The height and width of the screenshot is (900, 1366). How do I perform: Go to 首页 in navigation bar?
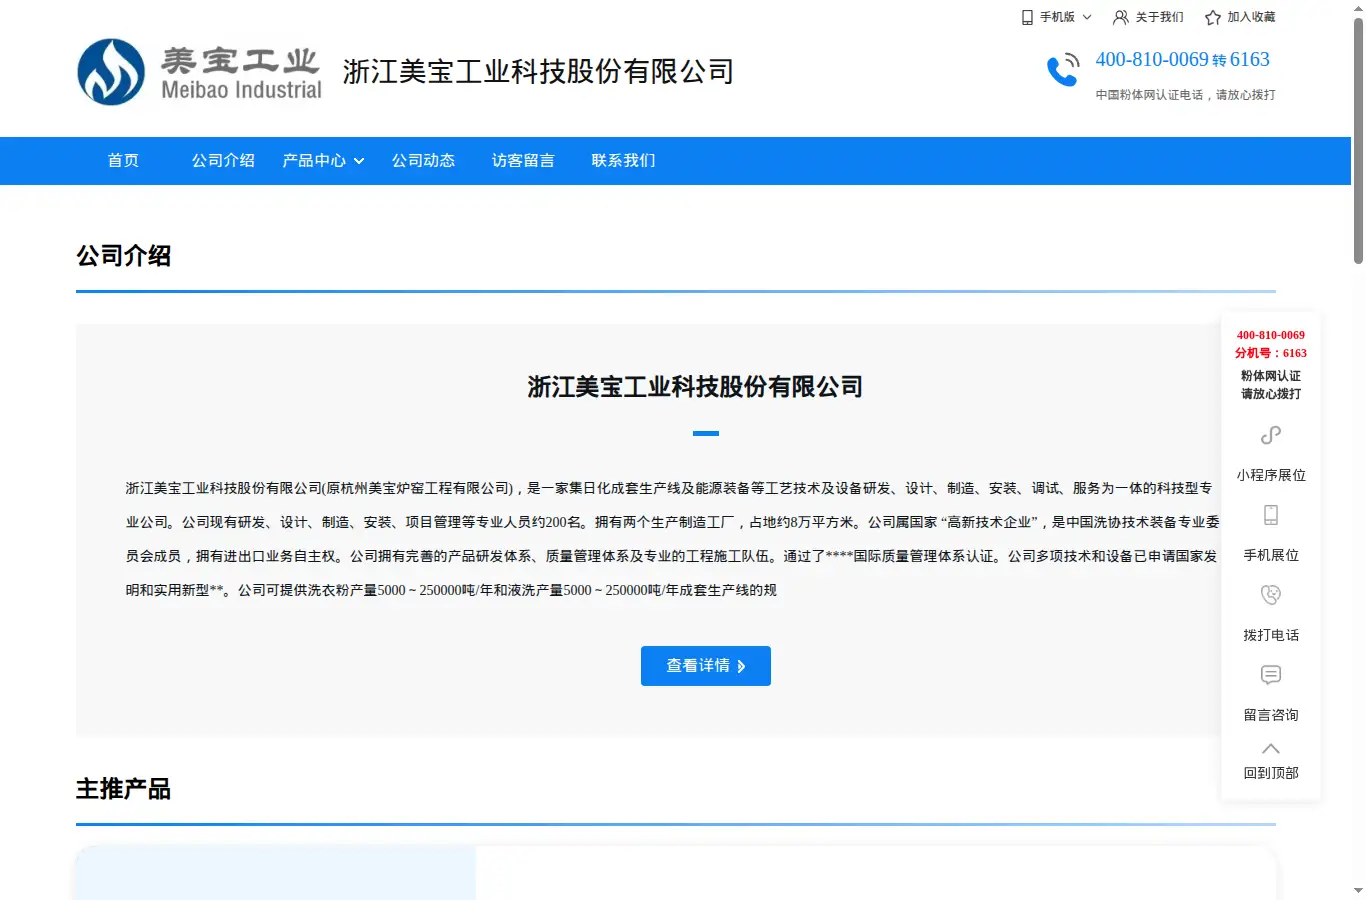(123, 160)
